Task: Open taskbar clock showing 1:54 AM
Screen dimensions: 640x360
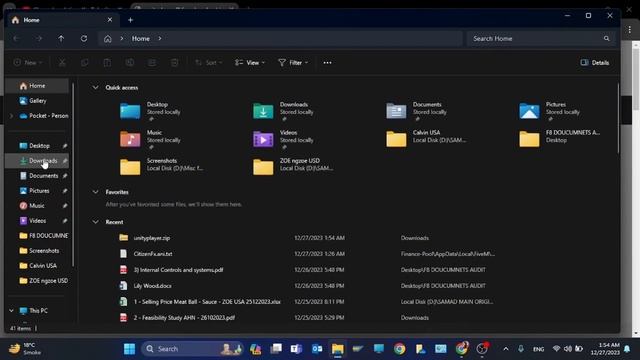Action: tap(604, 349)
